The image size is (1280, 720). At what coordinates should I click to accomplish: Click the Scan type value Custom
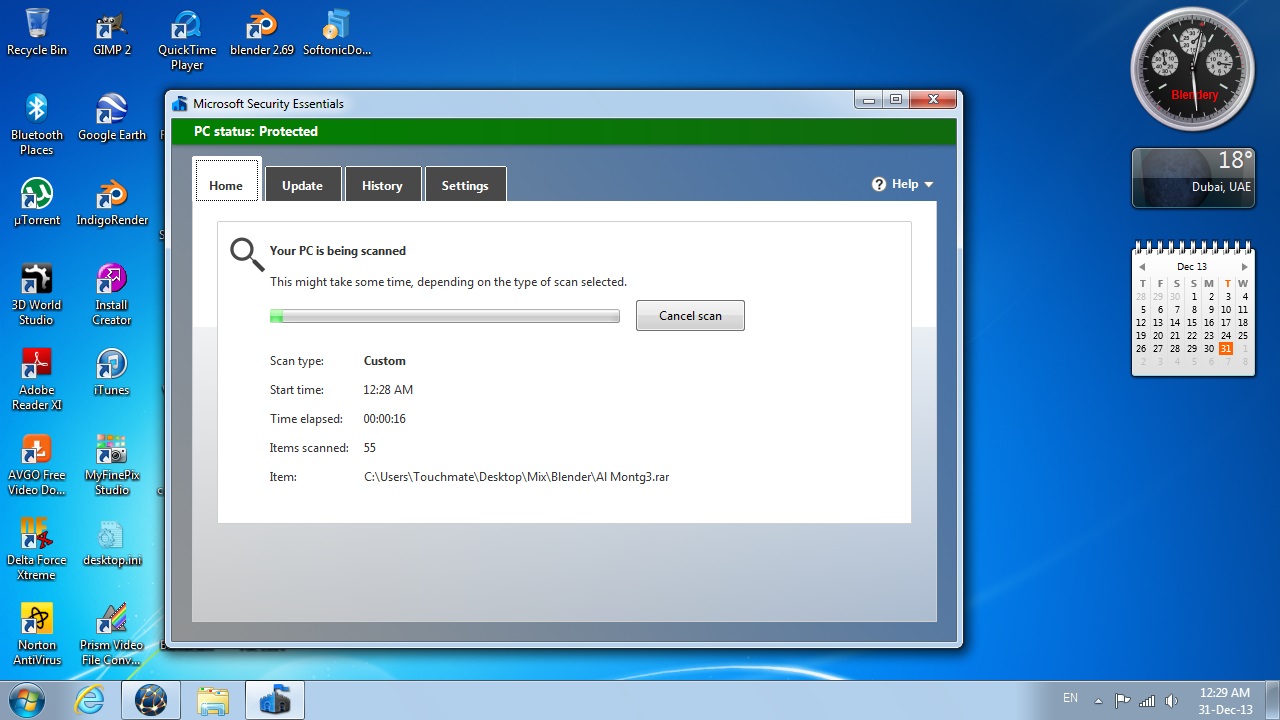click(385, 361)
